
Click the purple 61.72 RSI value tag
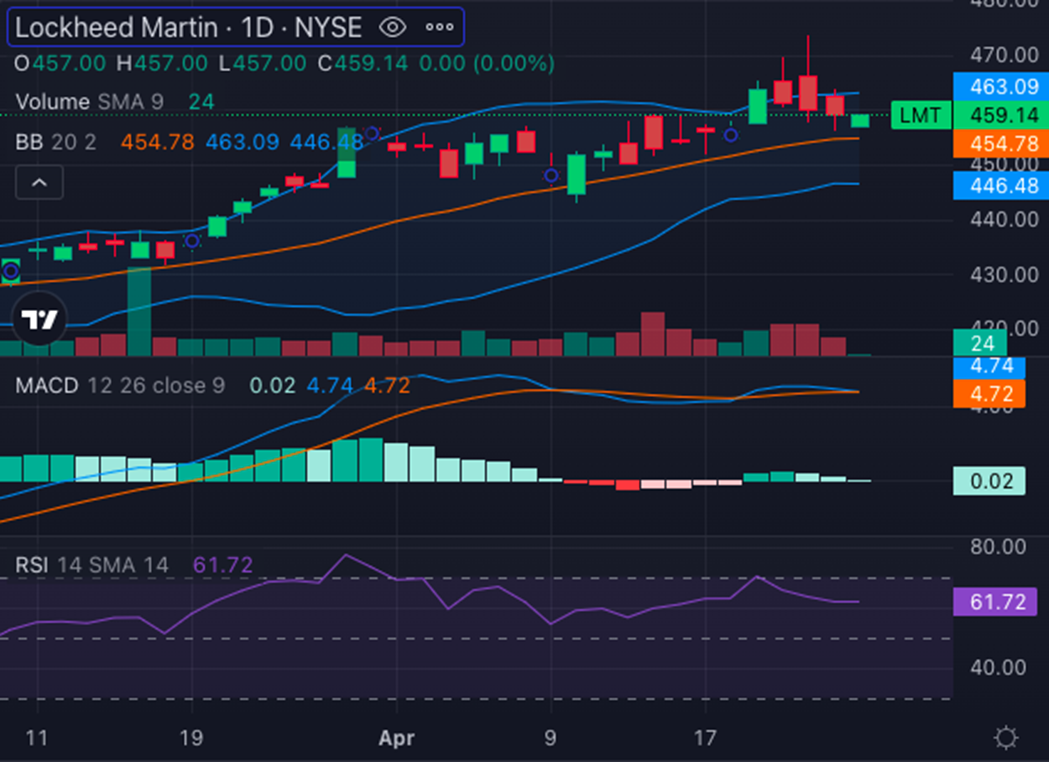click(996, 601)
